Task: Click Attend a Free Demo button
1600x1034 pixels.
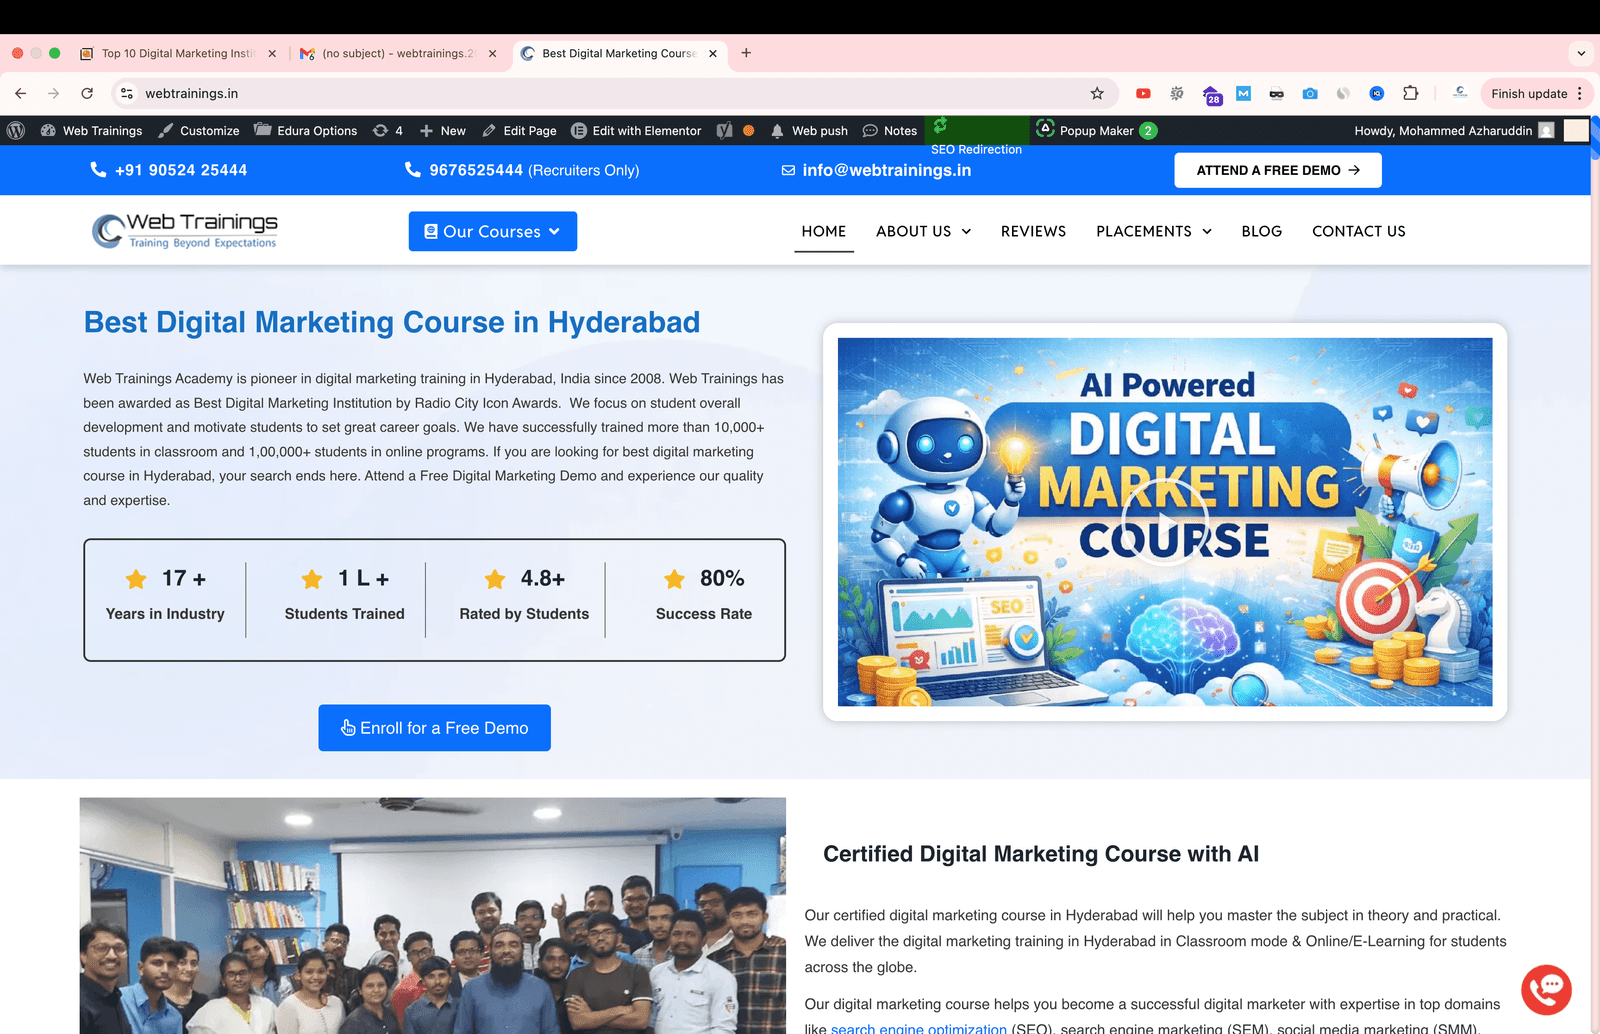Action: [x=1277, y=170]
